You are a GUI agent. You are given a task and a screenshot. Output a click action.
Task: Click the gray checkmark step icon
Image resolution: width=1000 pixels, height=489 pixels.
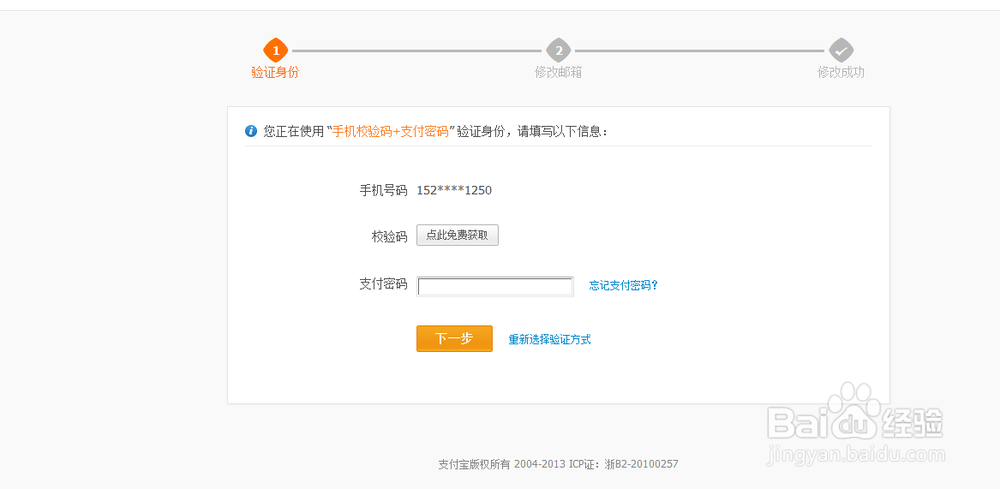coord(841,50)
